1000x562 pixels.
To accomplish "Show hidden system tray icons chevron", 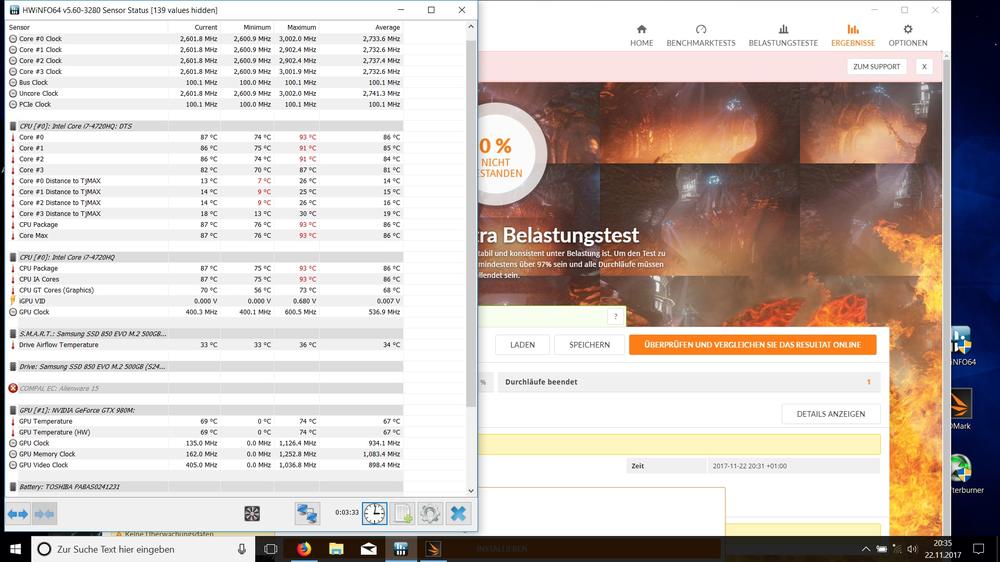I will click(x=866, y=549).
